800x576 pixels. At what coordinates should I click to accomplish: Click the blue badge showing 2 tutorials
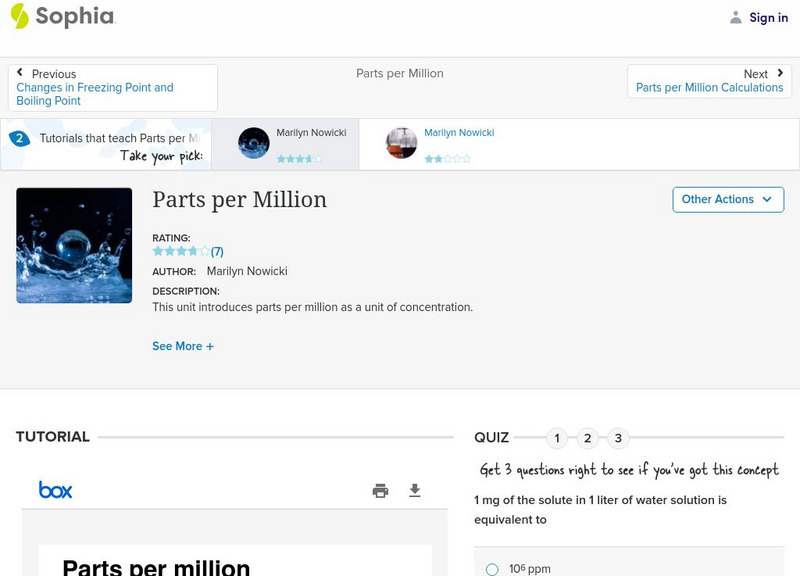(x=22, y=141)
